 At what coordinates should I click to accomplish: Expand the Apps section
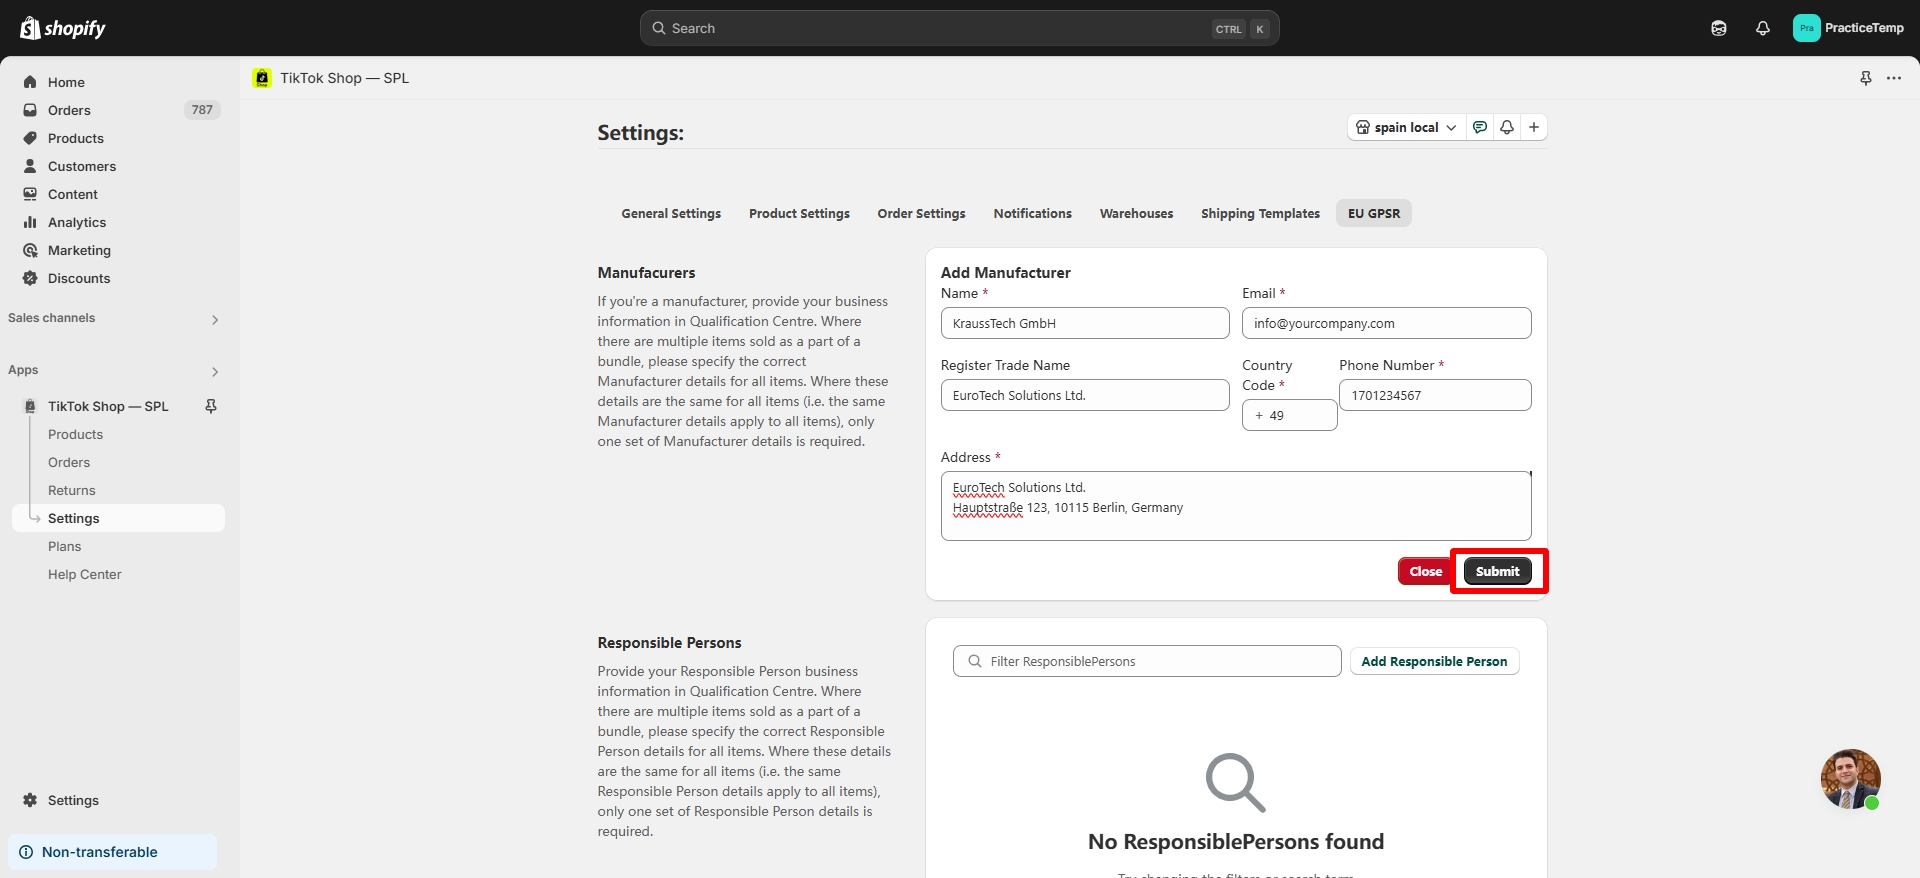point(214,371)
